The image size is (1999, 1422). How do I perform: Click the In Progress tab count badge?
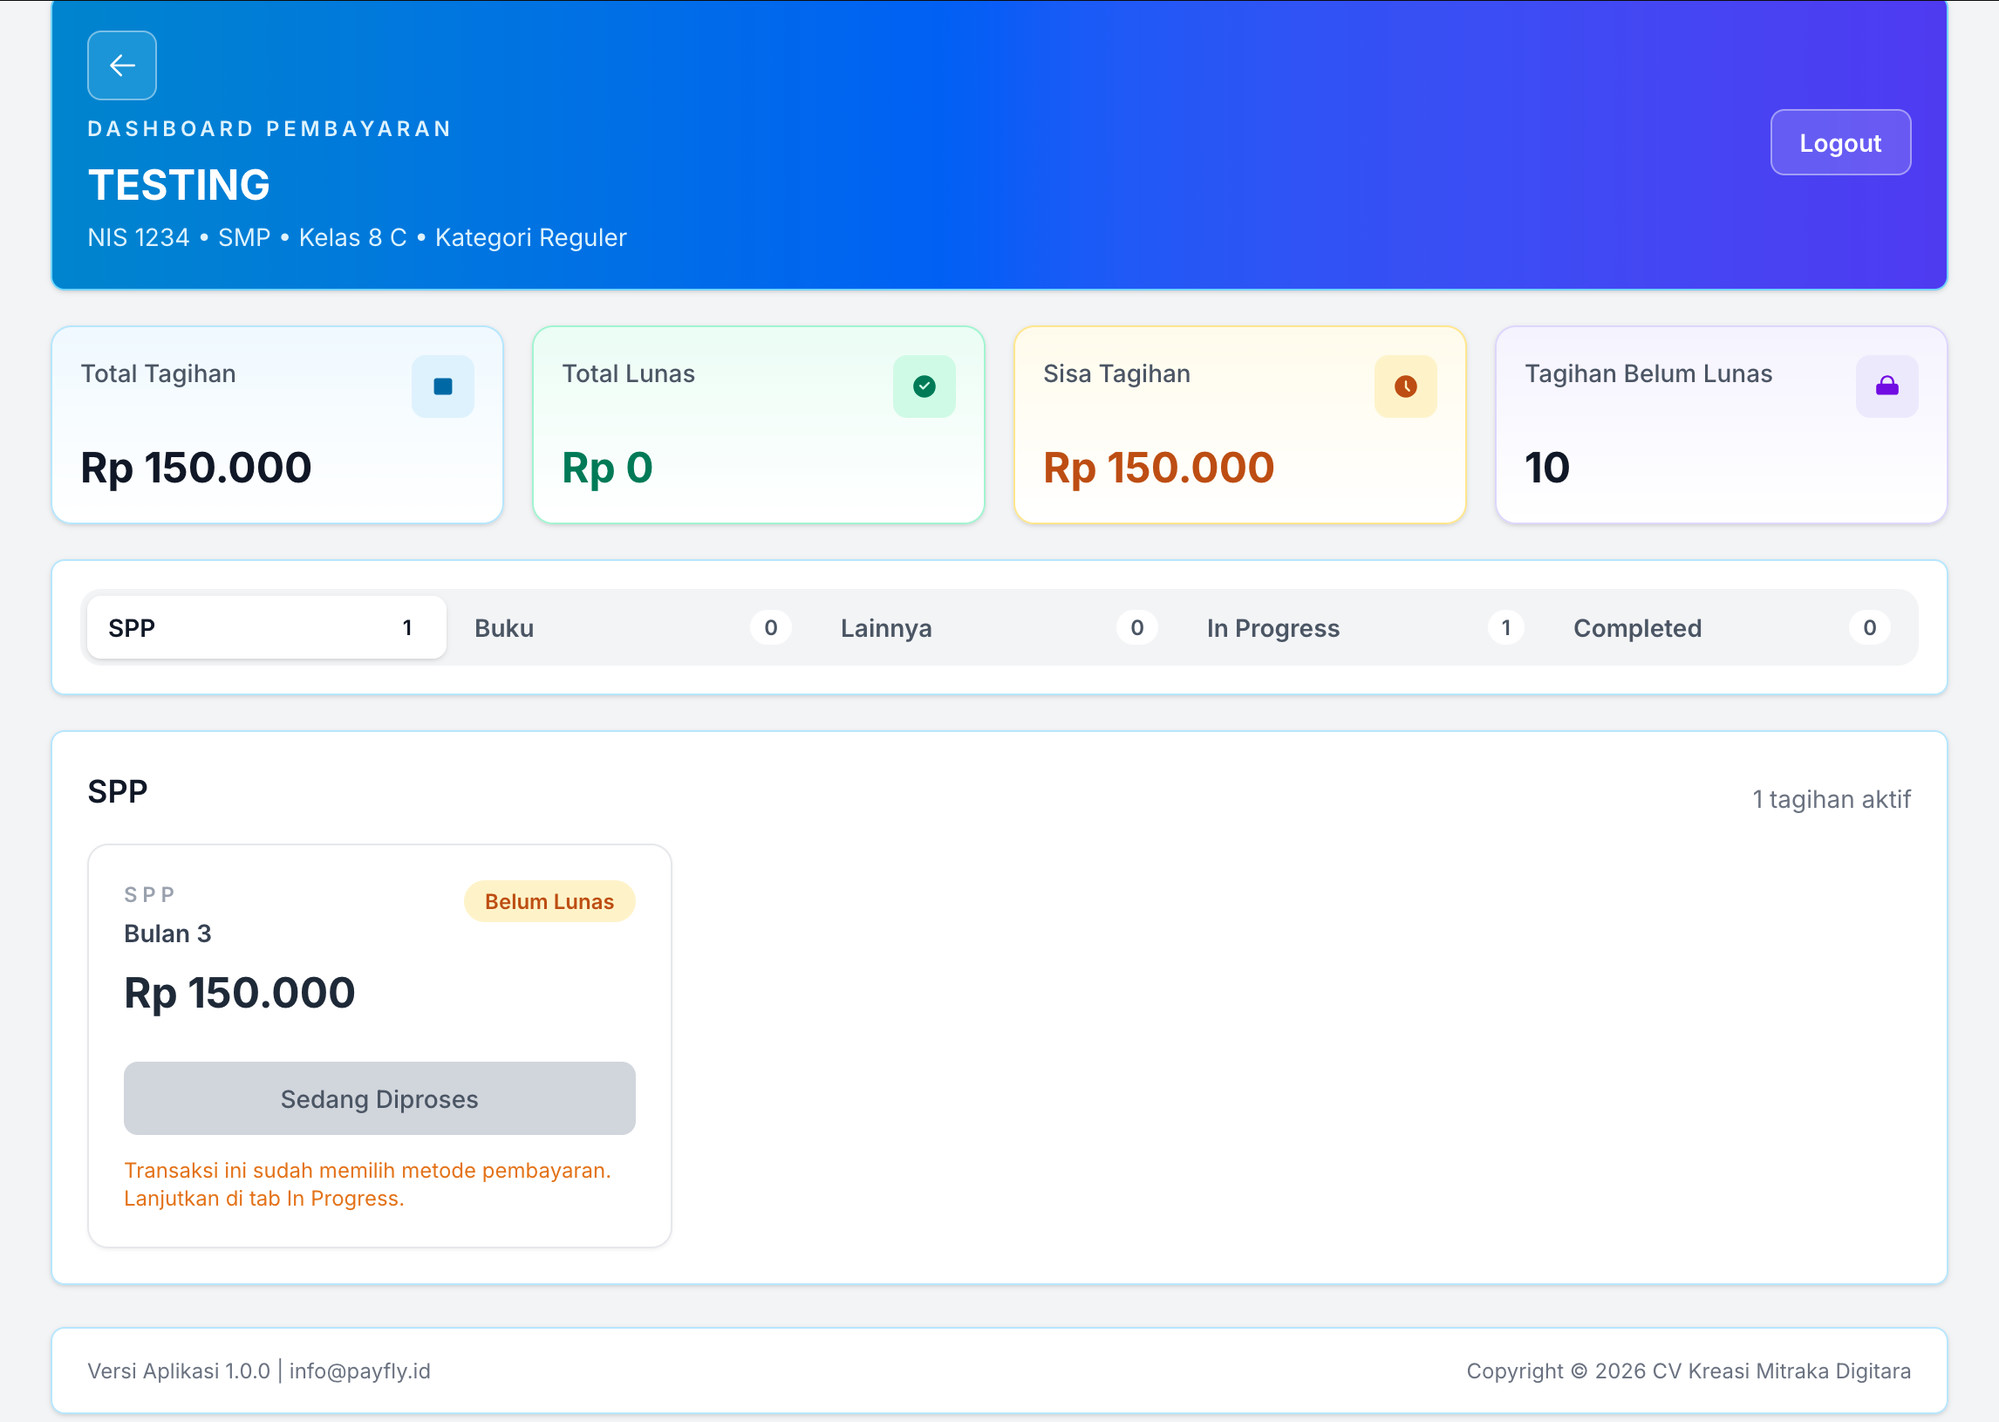[1505, 628]
